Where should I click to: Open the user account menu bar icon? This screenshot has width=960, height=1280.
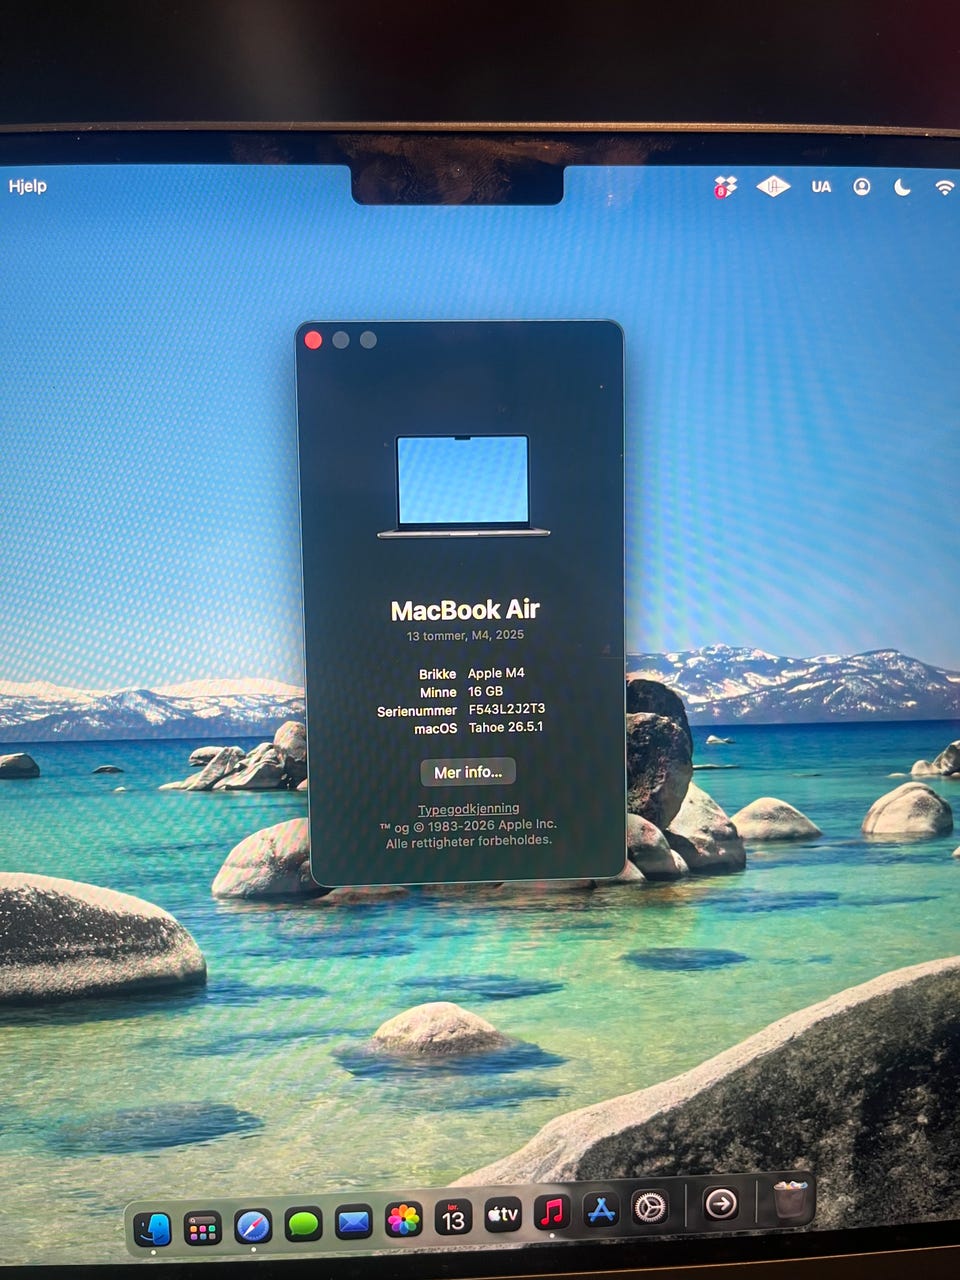[862, 187]
